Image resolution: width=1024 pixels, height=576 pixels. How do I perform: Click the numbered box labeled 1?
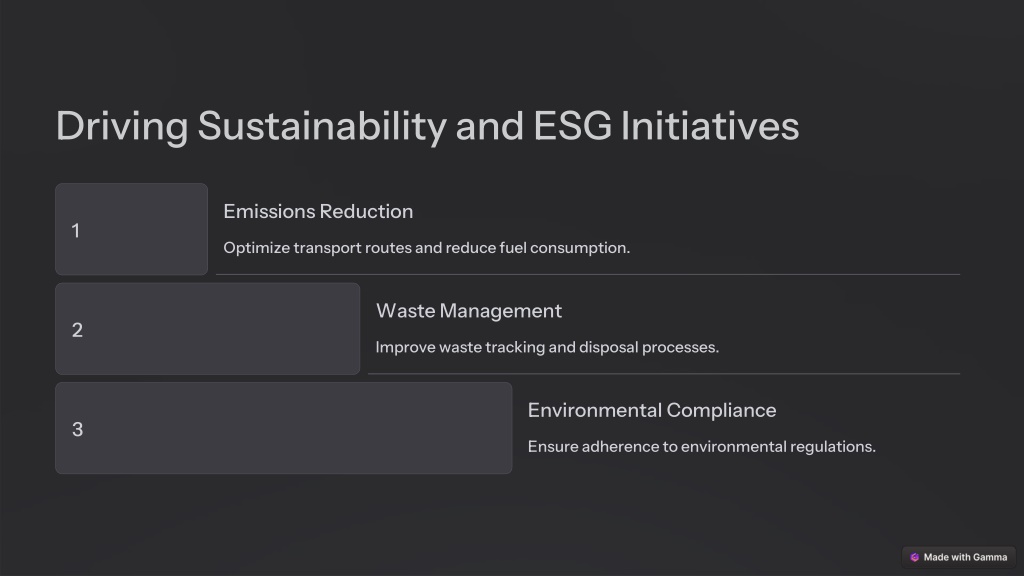pyautogui.click(x=131, y=229)
